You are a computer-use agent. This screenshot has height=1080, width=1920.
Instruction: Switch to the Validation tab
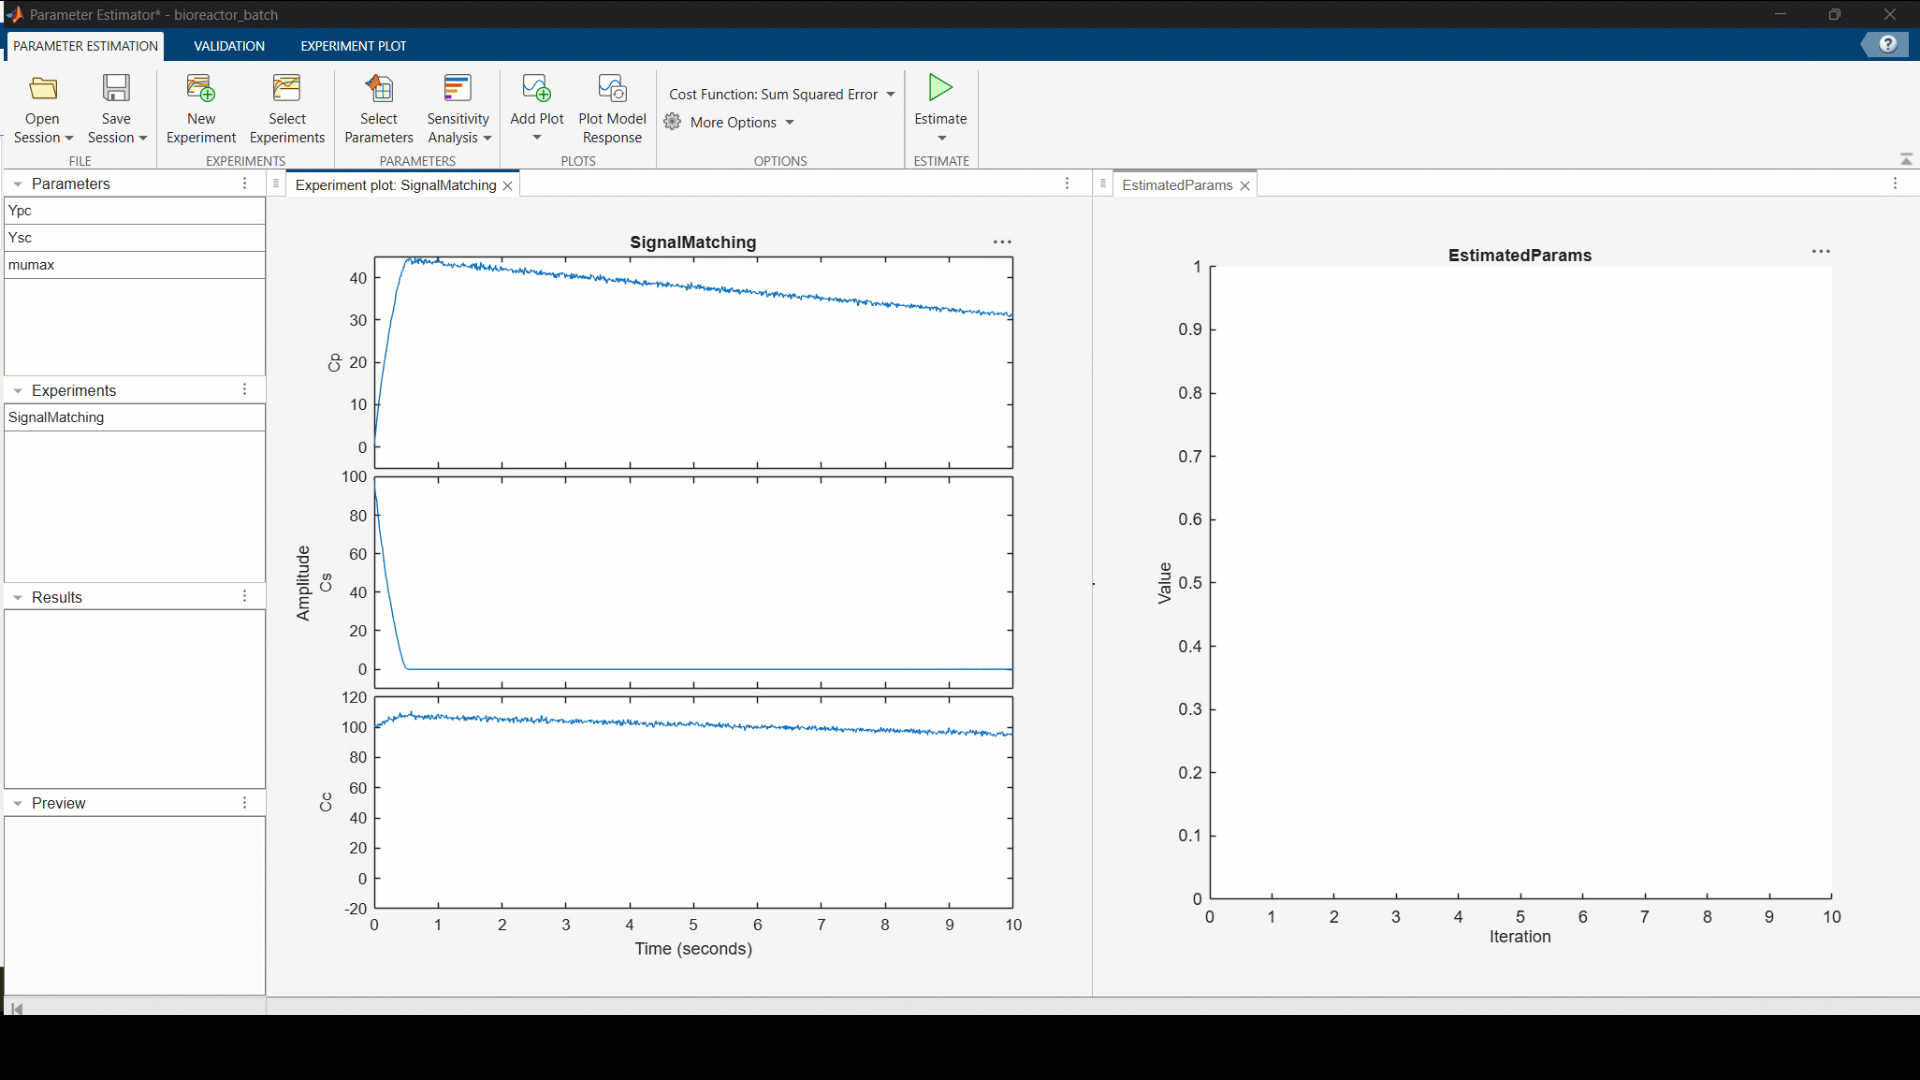pyautogui.click(x=229, y=46)
